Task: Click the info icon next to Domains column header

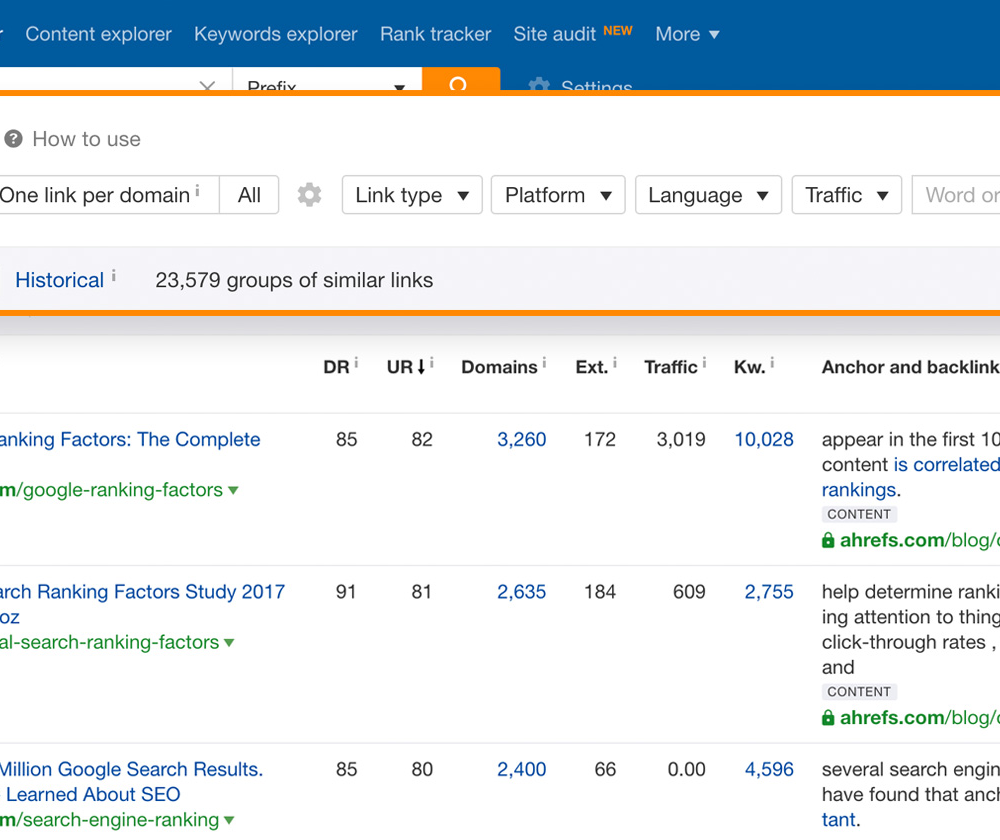Action: (x=544, y=363)
